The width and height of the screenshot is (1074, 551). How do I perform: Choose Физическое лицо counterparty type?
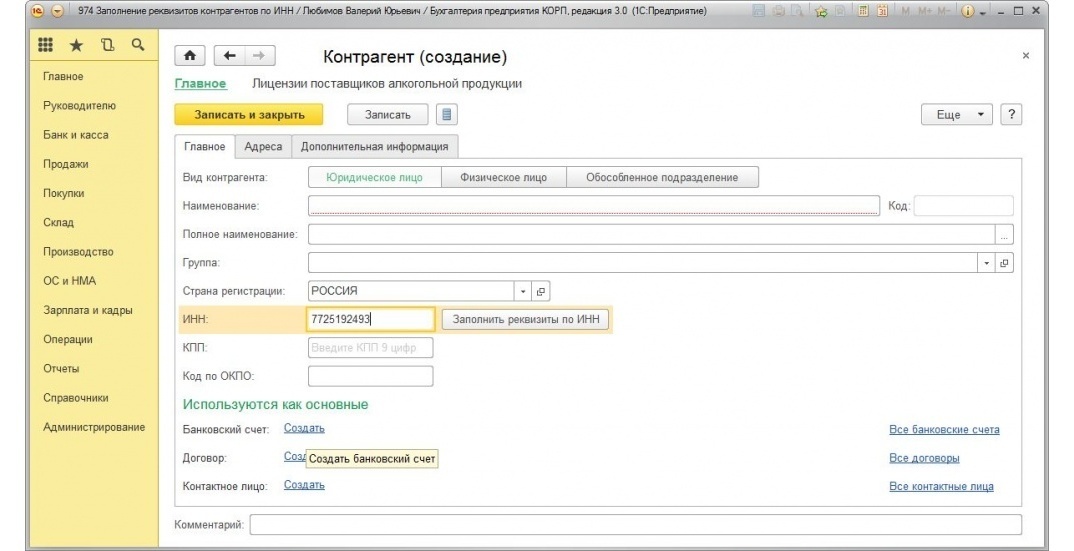pos(503,178)
